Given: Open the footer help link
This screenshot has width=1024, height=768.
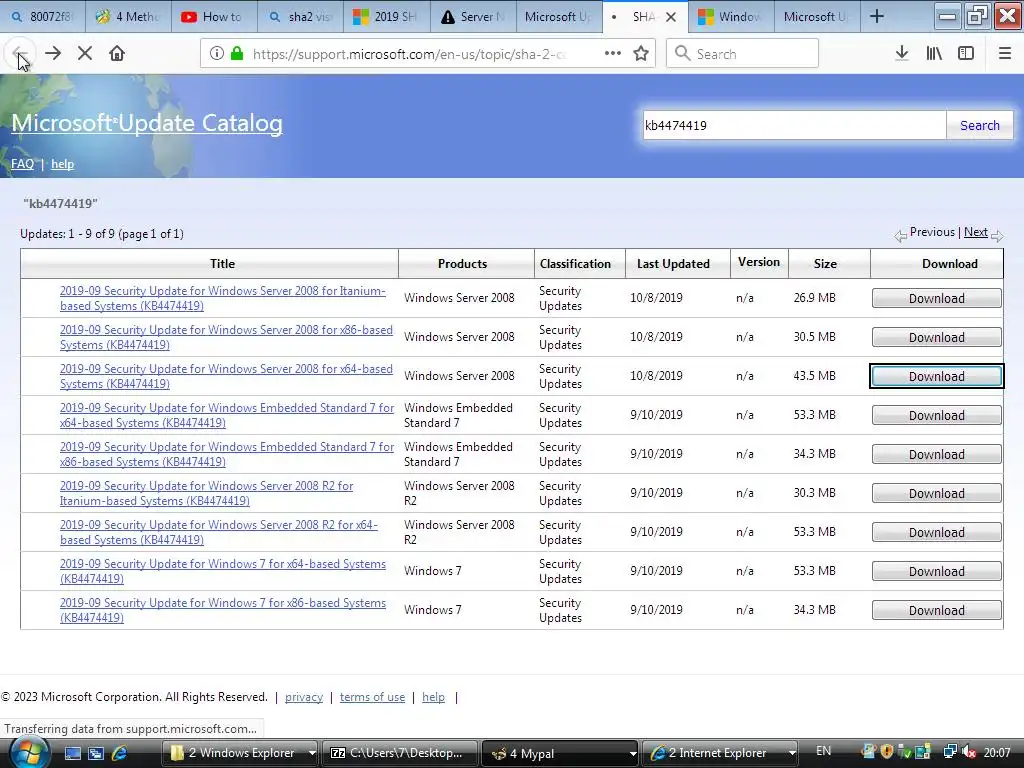Looking at the screenshot, I should 433,697.
